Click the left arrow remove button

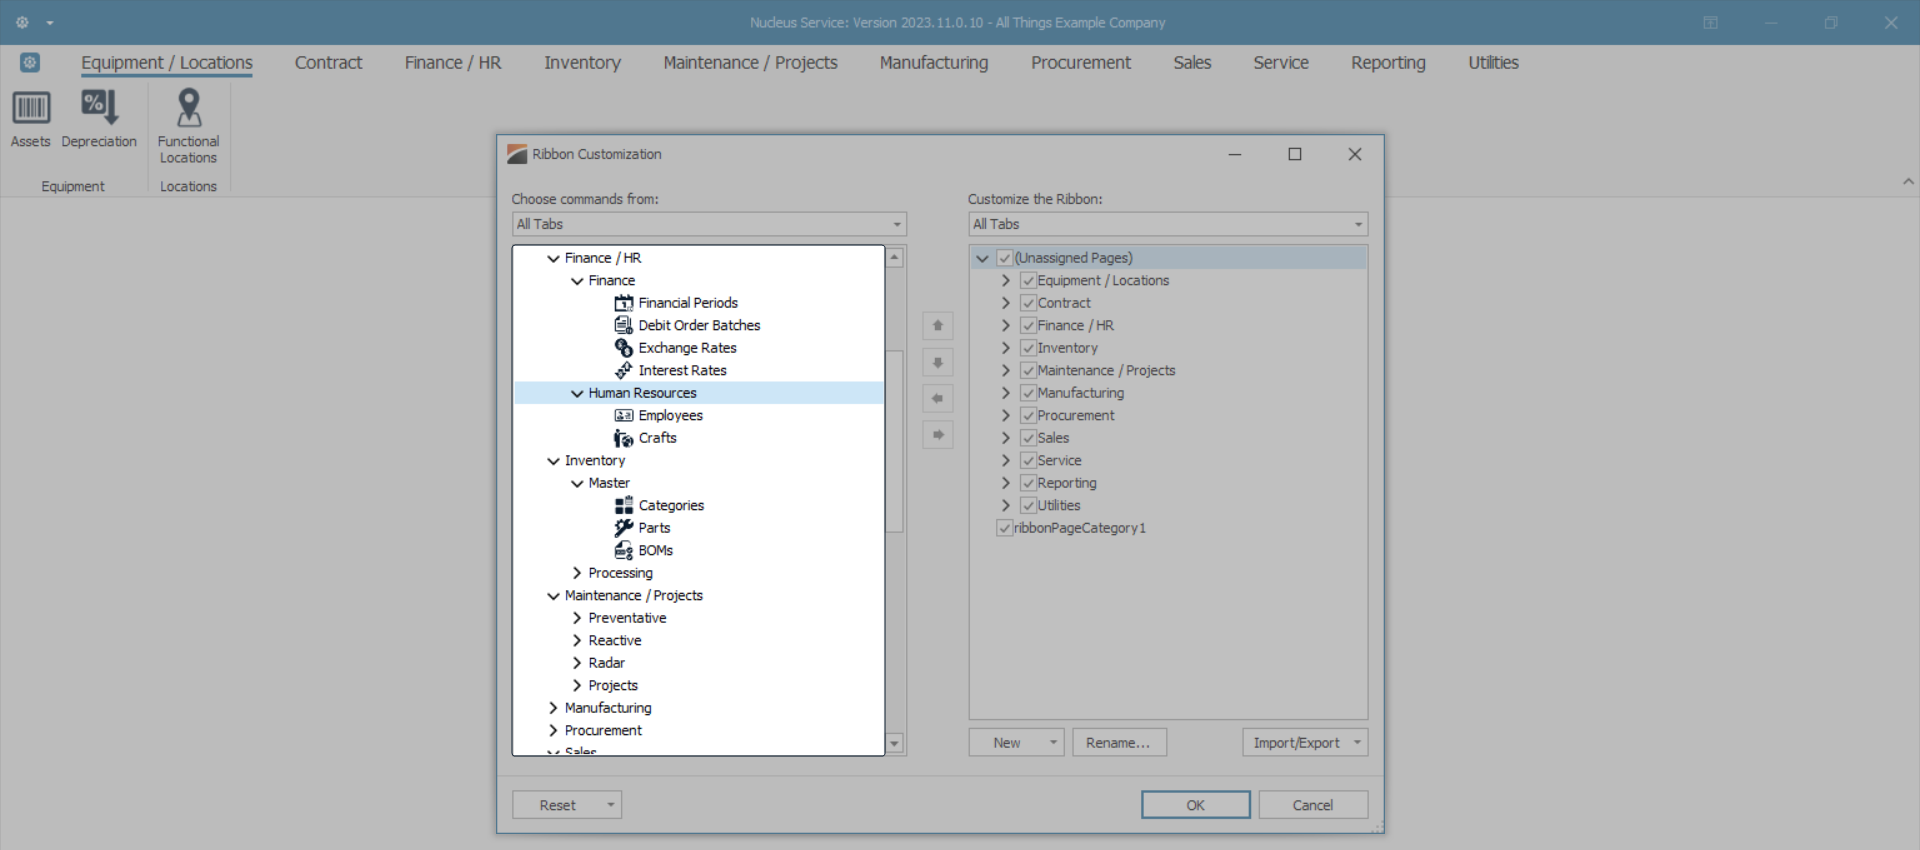[x=938, y=399]
